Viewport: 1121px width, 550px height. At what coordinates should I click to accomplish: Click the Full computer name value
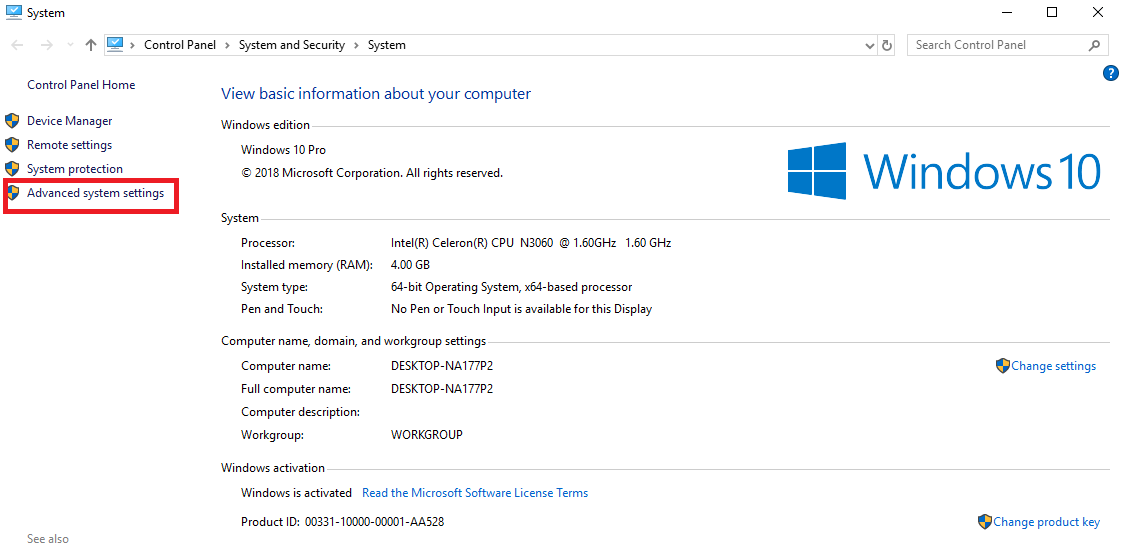coord(442,389)
